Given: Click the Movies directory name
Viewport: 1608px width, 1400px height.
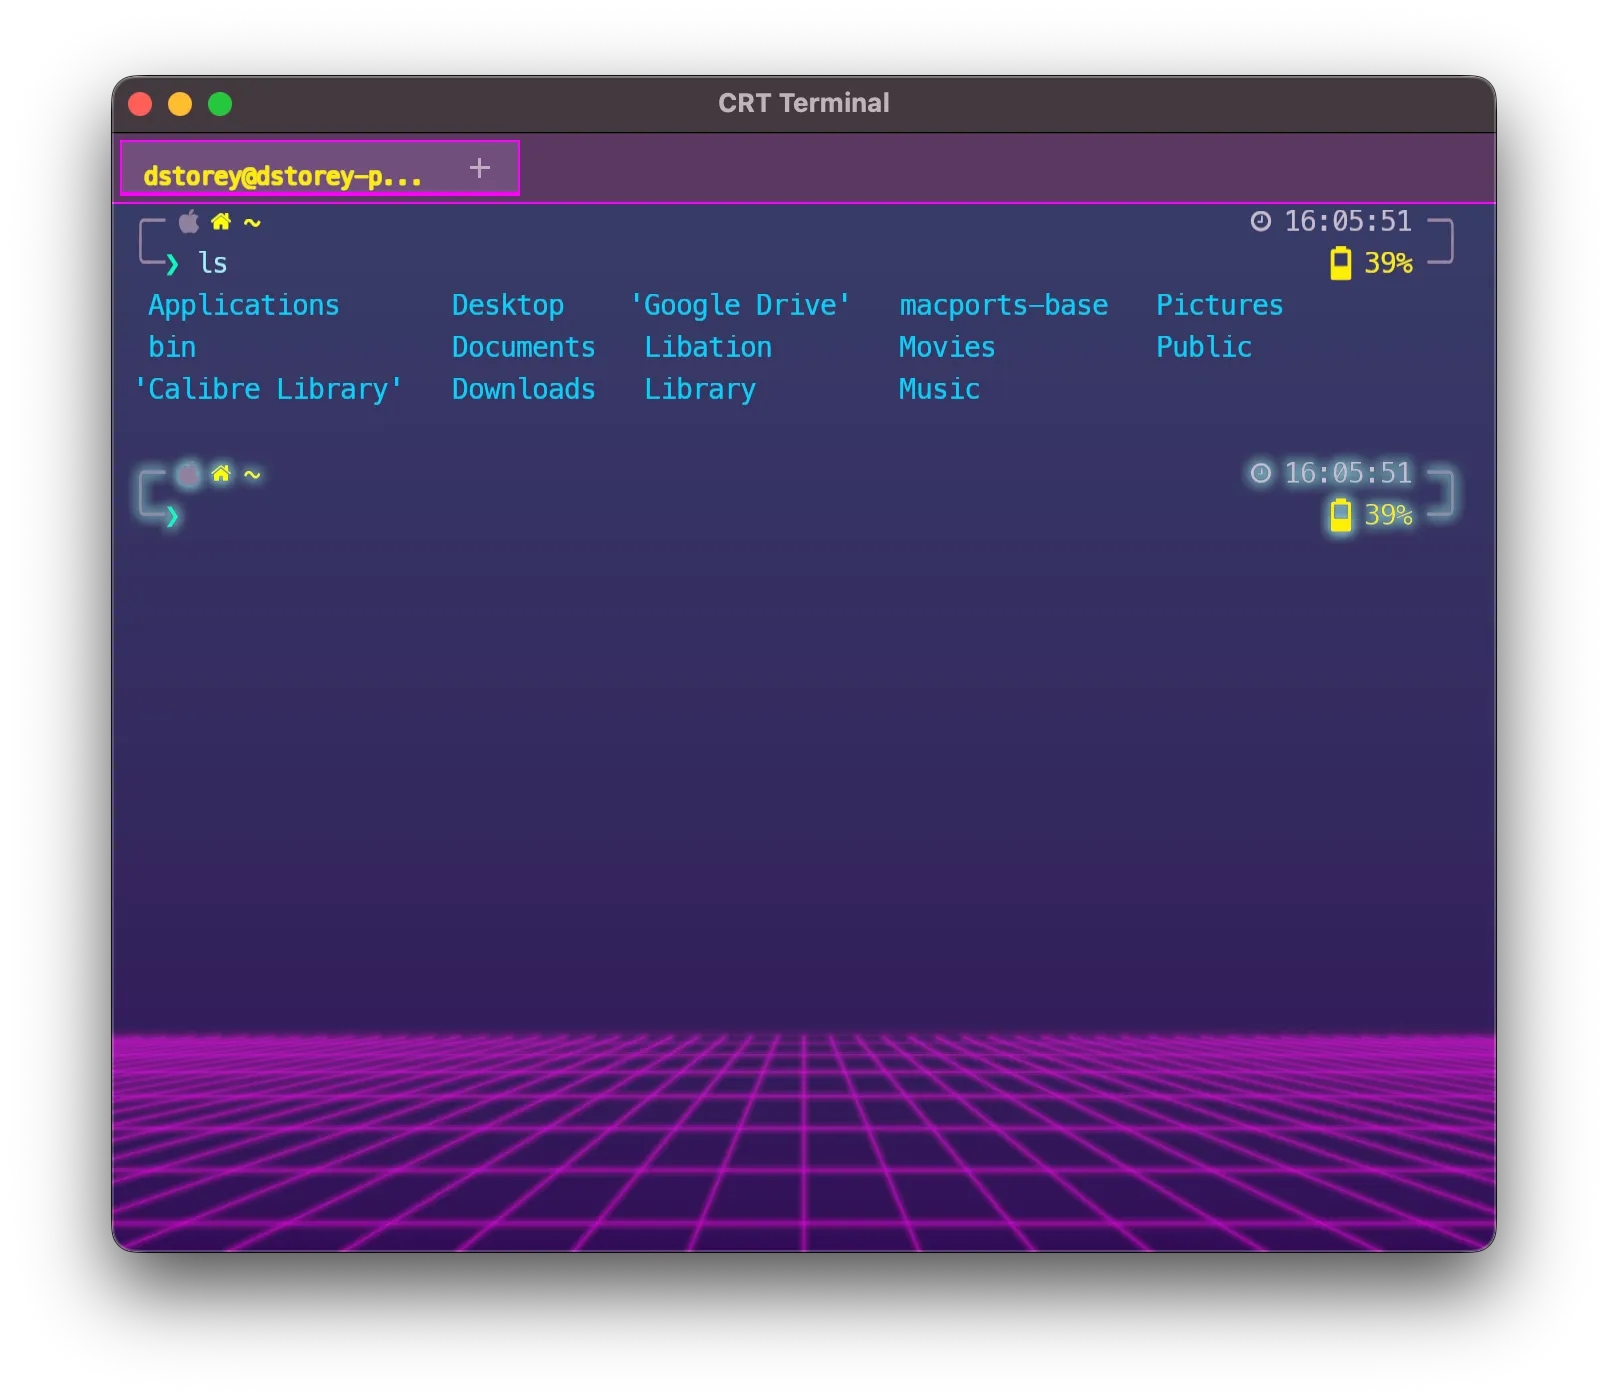Looking at the screenshot, I should pyautogui.click(x=947, y=347).
